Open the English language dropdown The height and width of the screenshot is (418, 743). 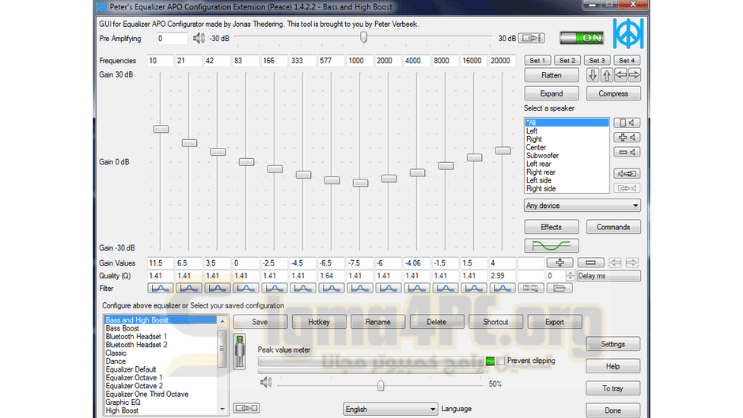click(390, 409)
